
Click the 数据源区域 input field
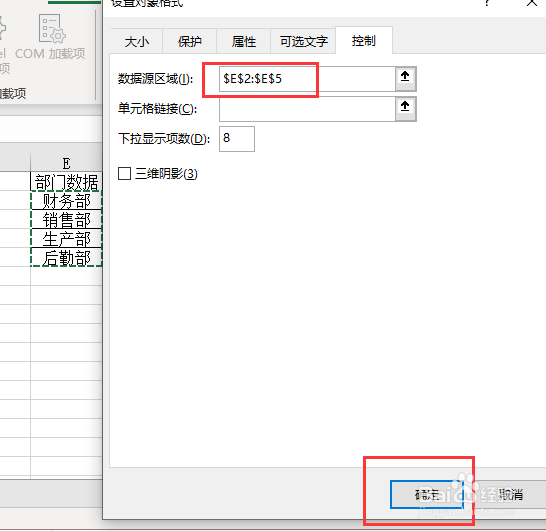click(307, 79)
